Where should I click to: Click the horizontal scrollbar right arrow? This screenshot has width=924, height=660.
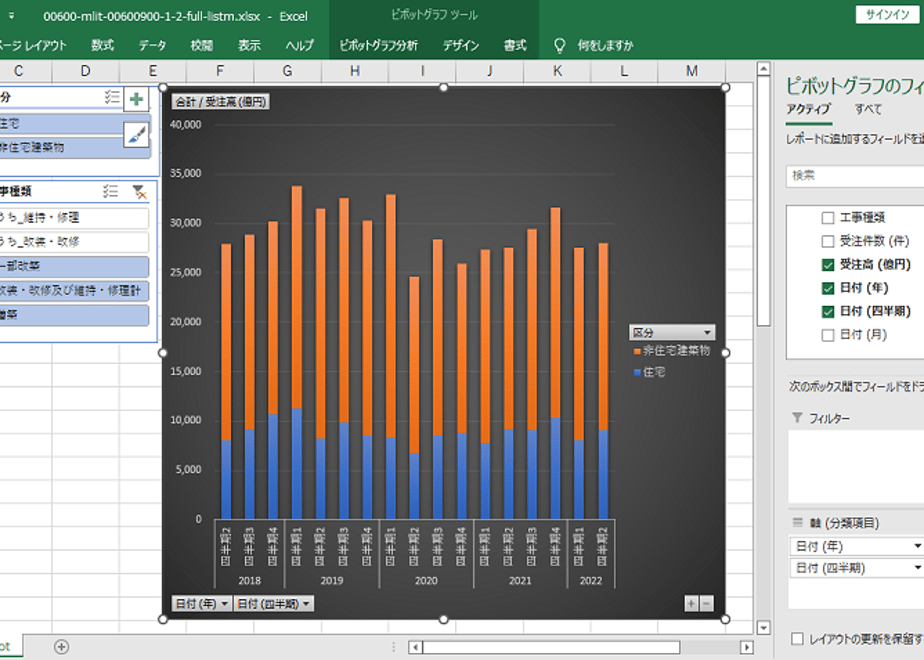(x=747, y=647)
